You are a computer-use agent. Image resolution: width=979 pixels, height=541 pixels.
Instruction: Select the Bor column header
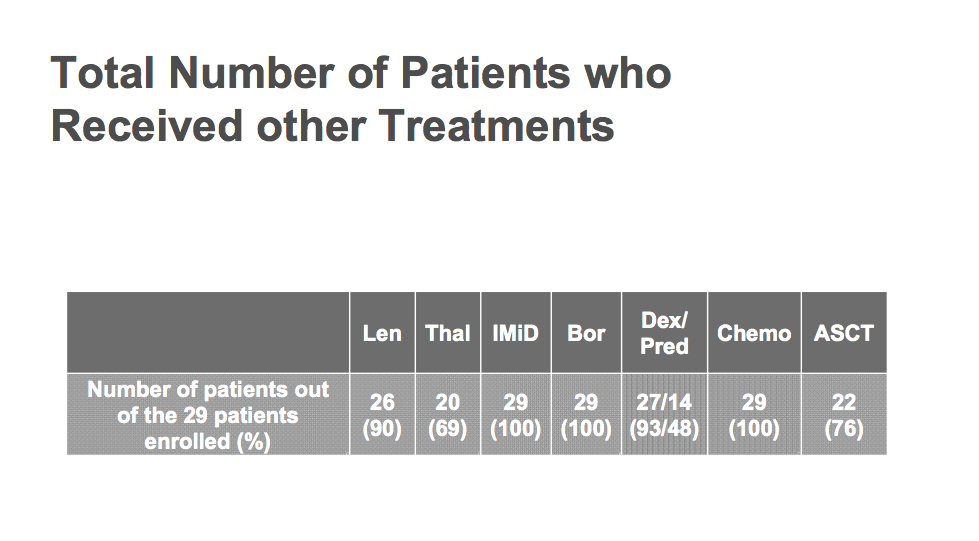coord(586,333)
